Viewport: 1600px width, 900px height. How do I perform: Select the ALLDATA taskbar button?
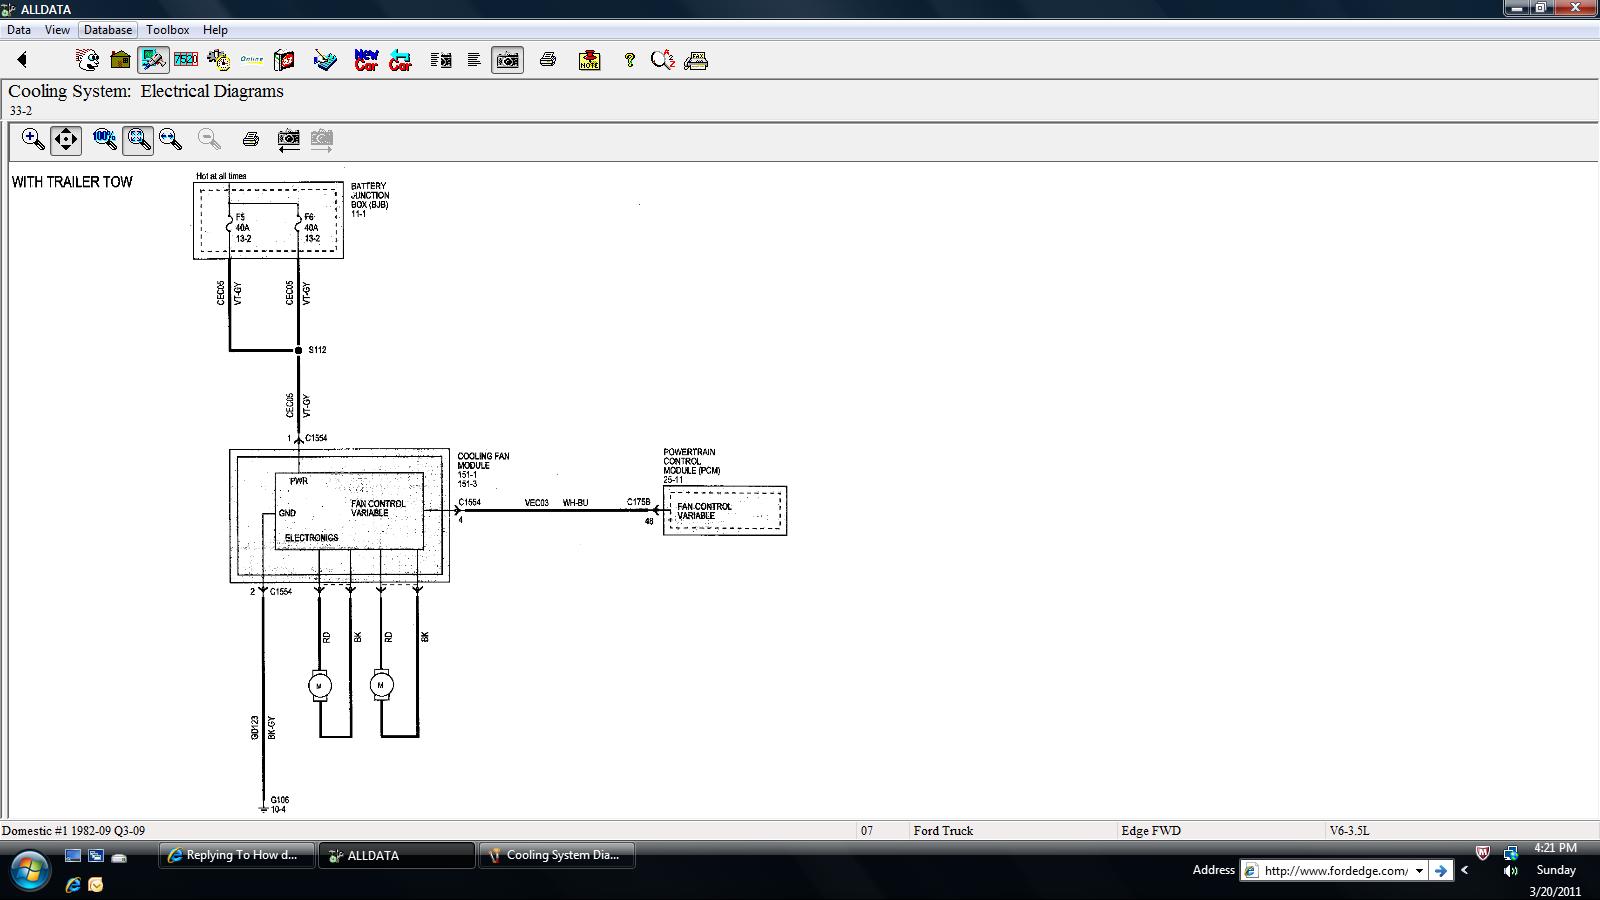[x=396, y=855]
